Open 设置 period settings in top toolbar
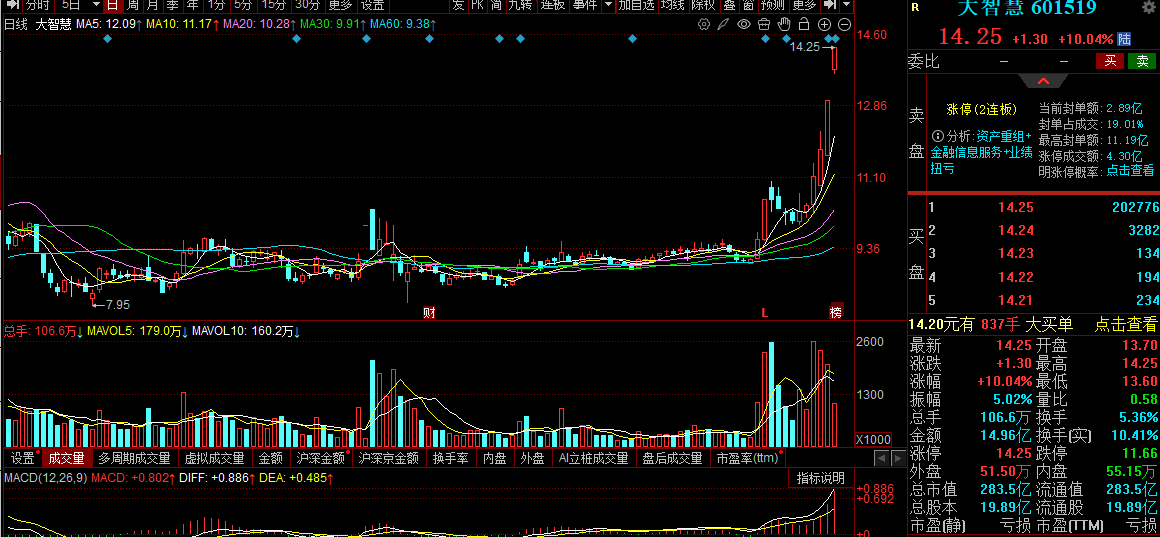This screenshot has width=1160, height=537. click(x=372, y=4)
